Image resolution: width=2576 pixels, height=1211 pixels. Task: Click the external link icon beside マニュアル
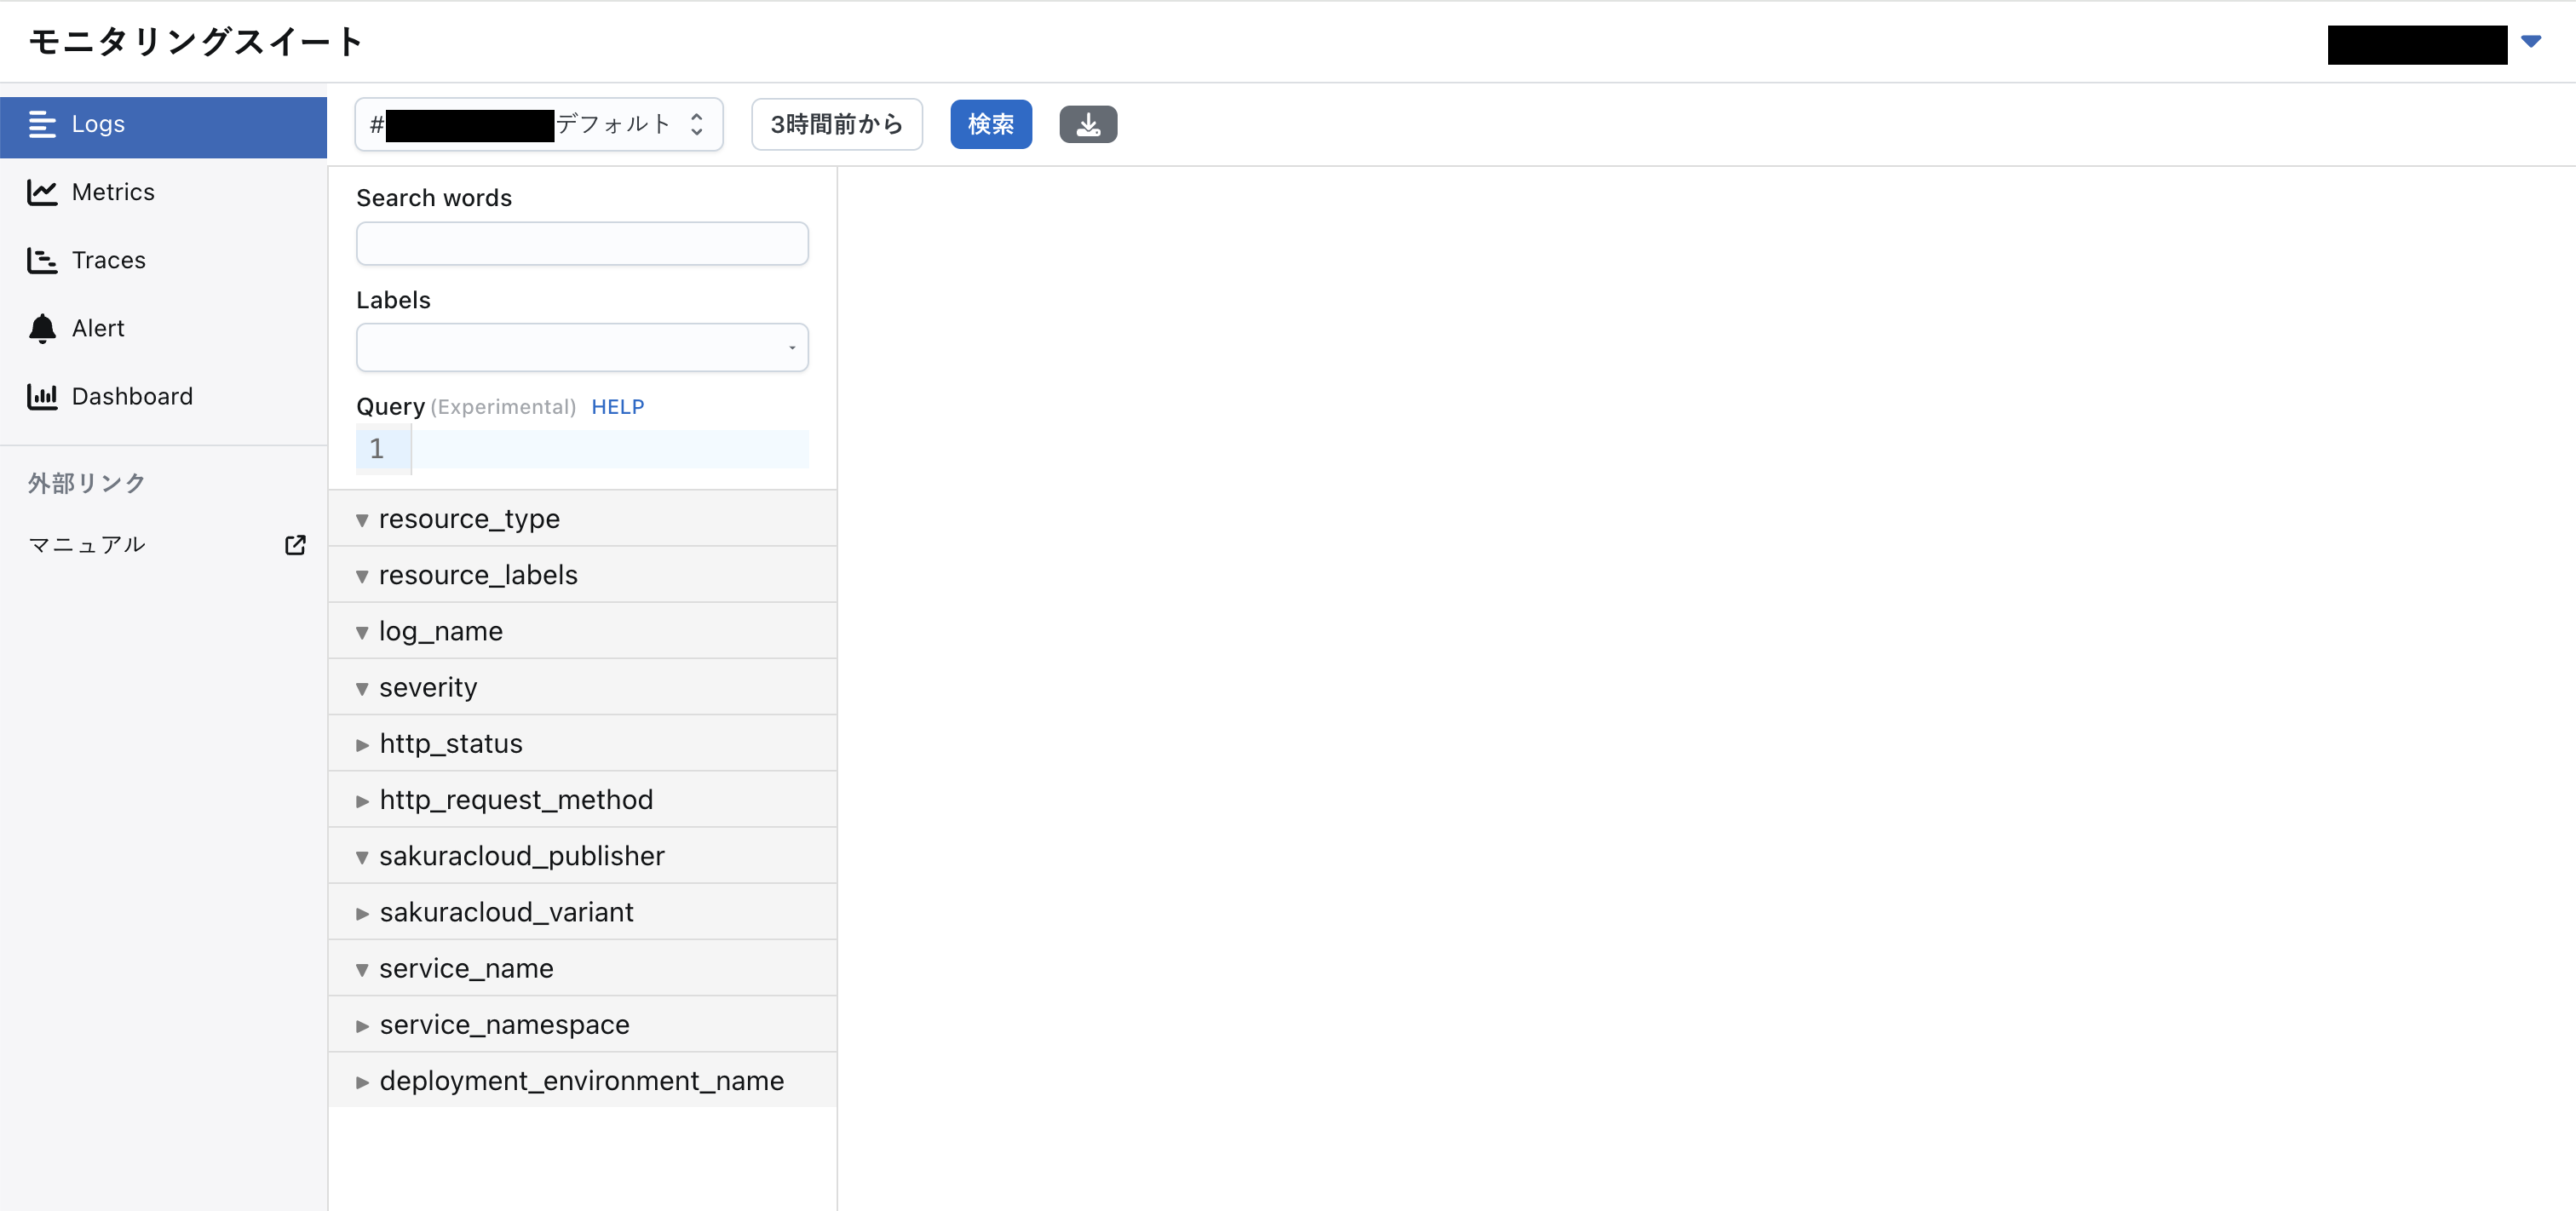(x=295, y=544)
